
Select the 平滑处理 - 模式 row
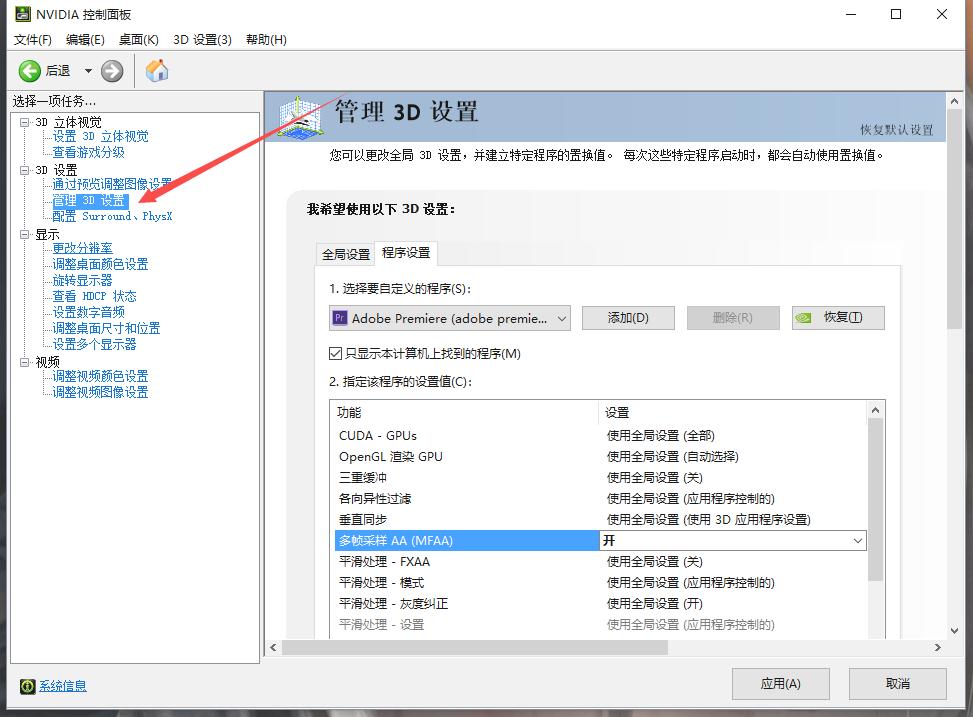[600, 583]
